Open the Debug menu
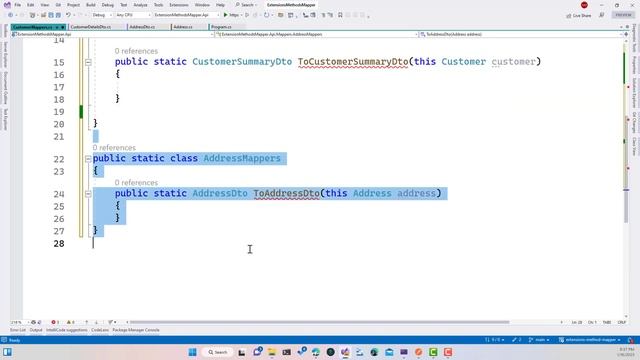Viewport: 640px width, 360px height. pyautogui.click(x=108, y=5)
